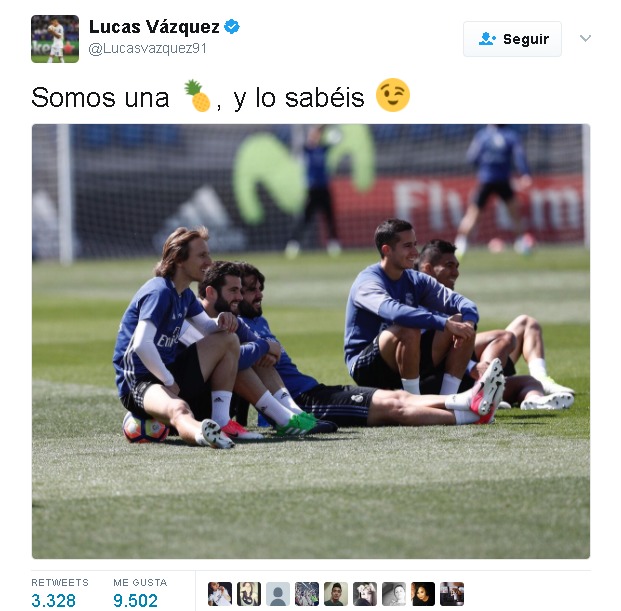View the 9.502 me gusta count
This screenshot has height=611, width=621.
135,601
